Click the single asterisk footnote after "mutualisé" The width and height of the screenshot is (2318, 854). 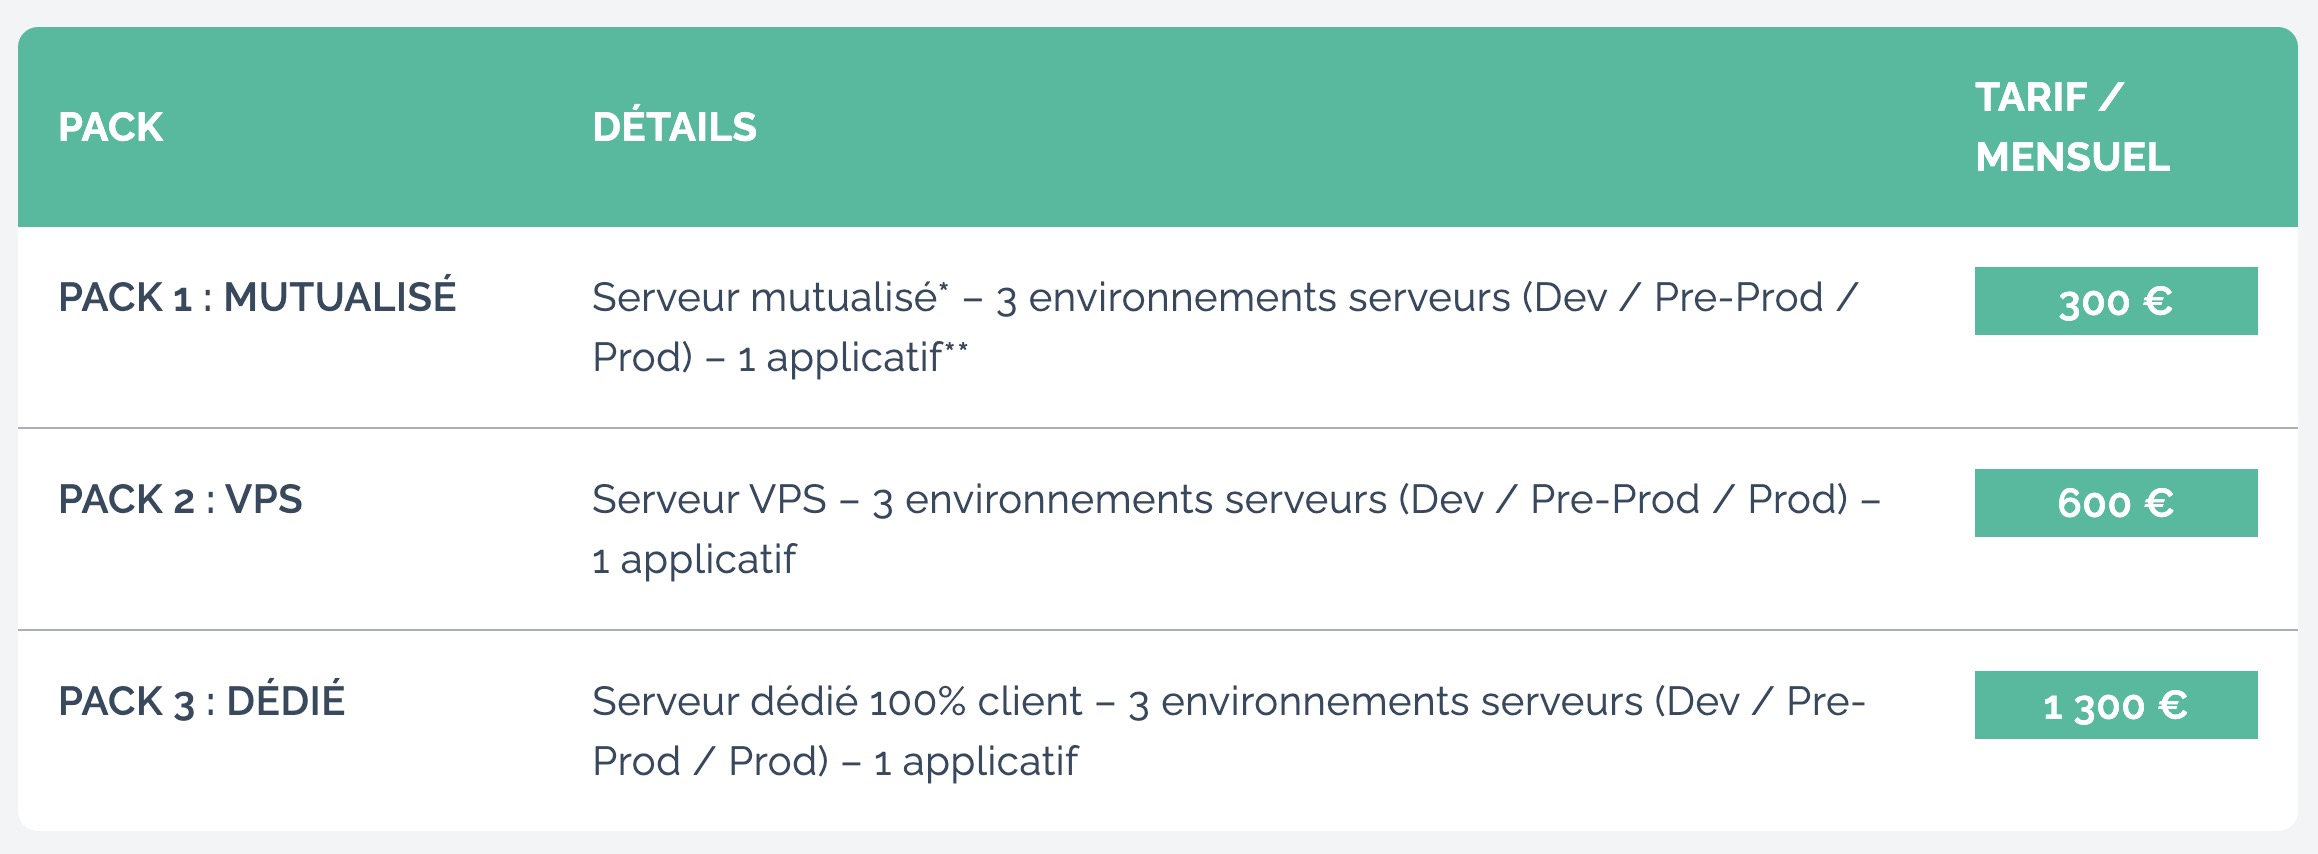(943, 287)
